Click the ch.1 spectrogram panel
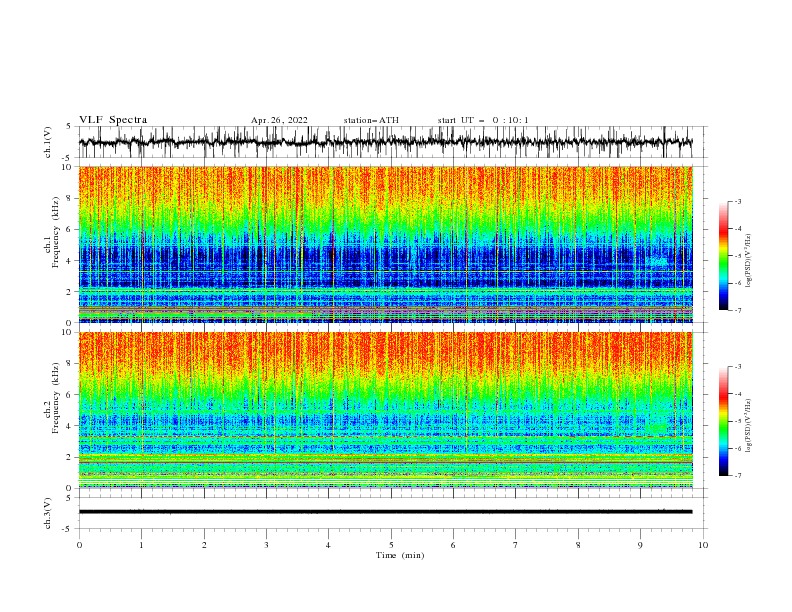 click(386, 244)
